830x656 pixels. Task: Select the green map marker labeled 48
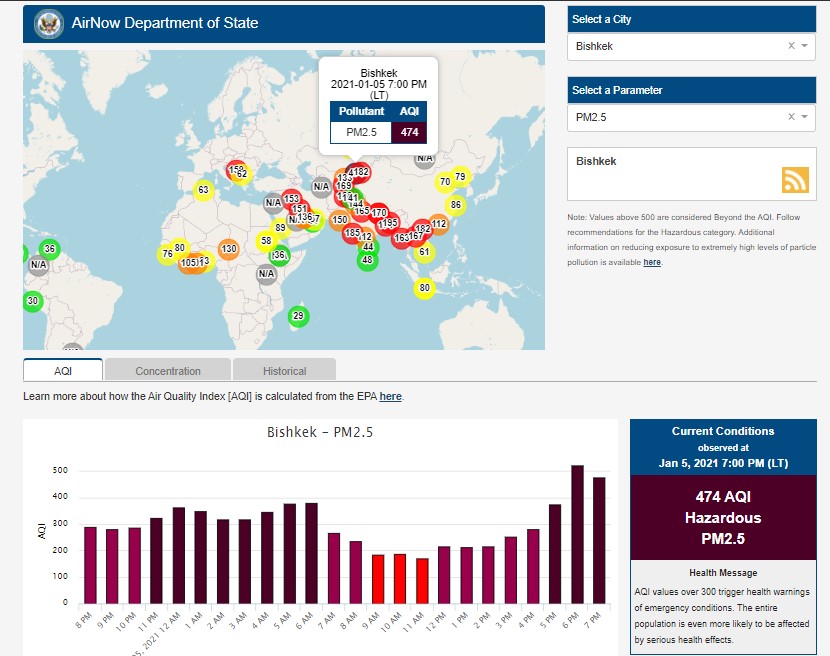[x=367, y=260]
